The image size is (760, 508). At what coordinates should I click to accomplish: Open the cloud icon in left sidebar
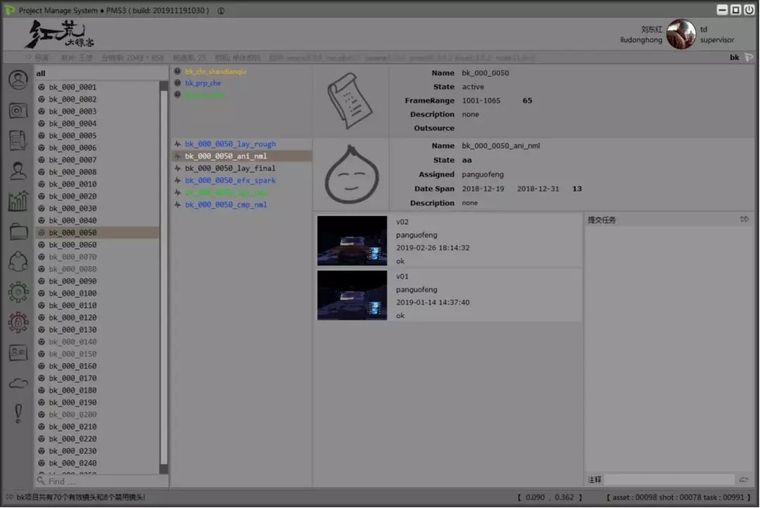click(x=18, y=383)
